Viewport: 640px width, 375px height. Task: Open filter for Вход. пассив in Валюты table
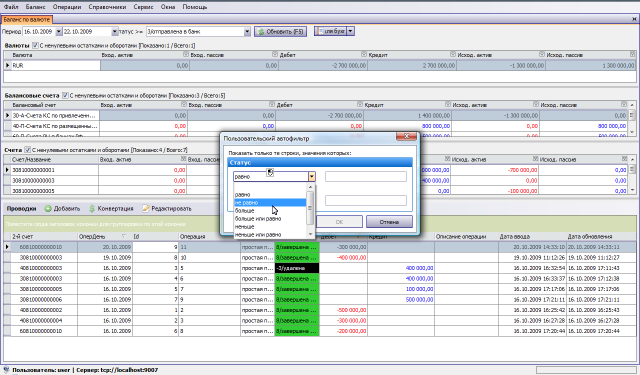275,54
